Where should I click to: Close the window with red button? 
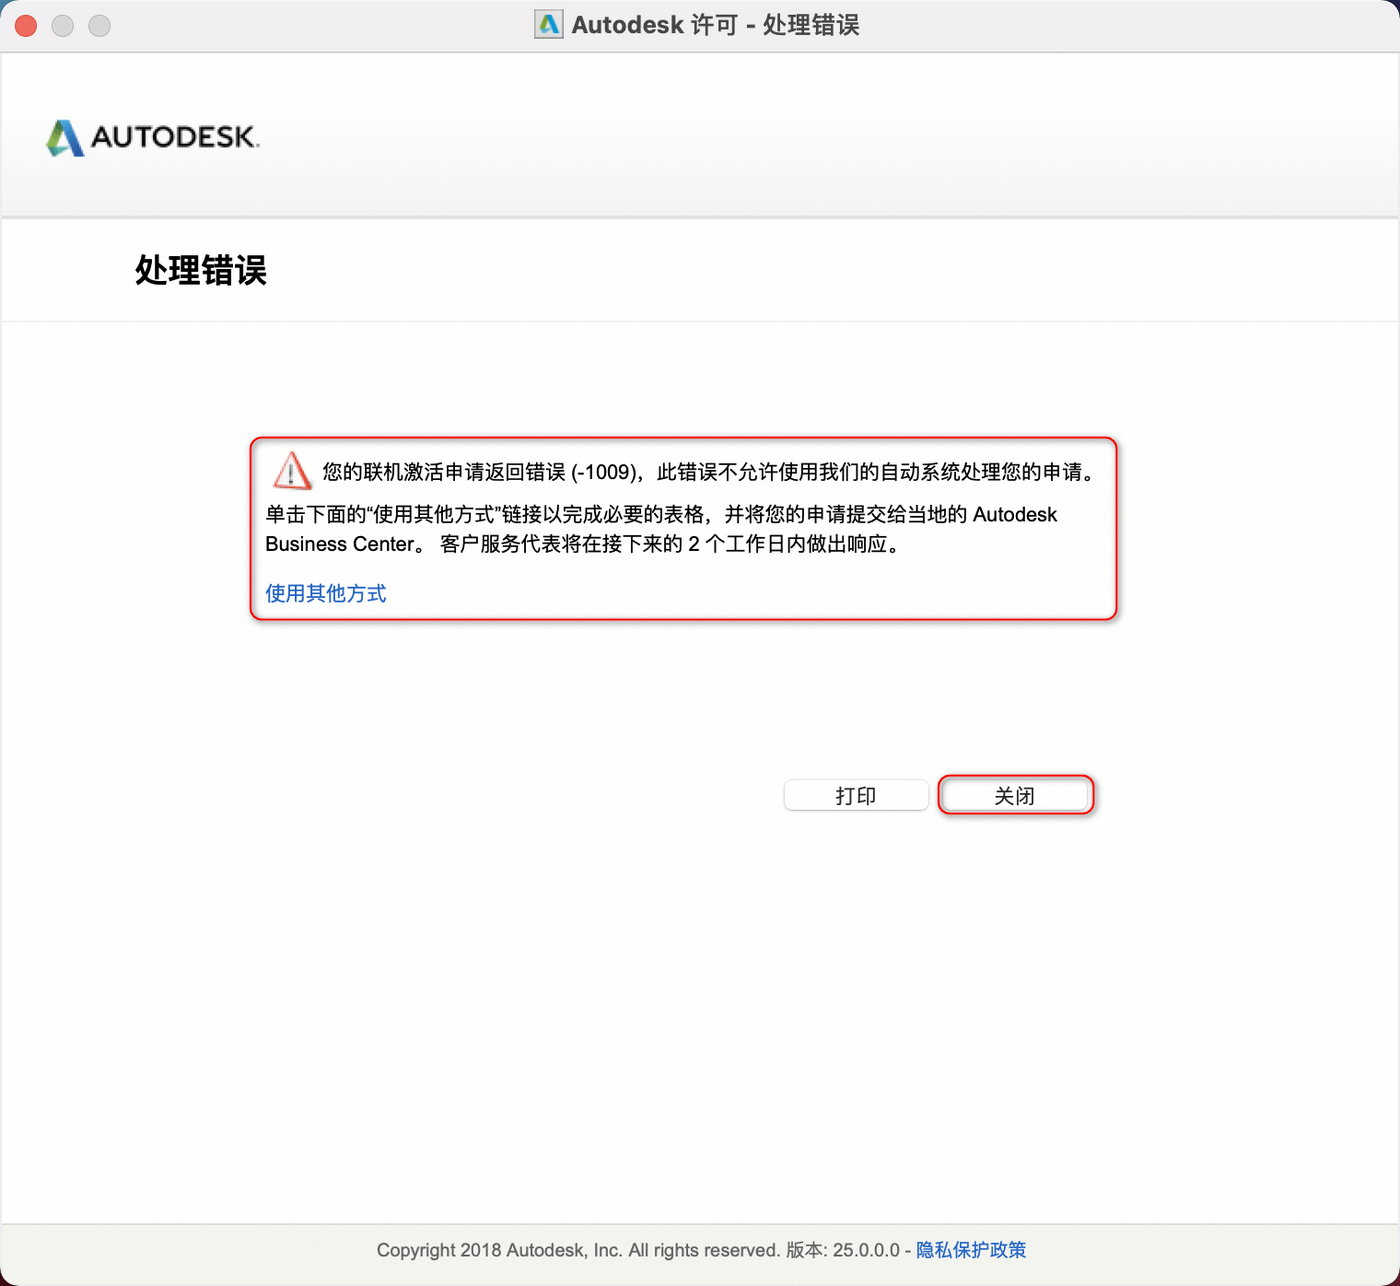[26, 25]
